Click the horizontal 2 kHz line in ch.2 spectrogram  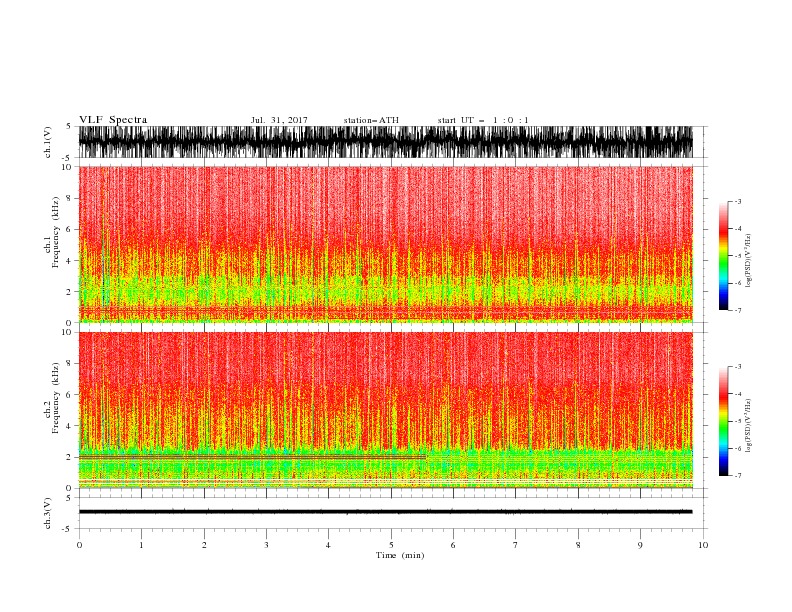pos(253,457)
